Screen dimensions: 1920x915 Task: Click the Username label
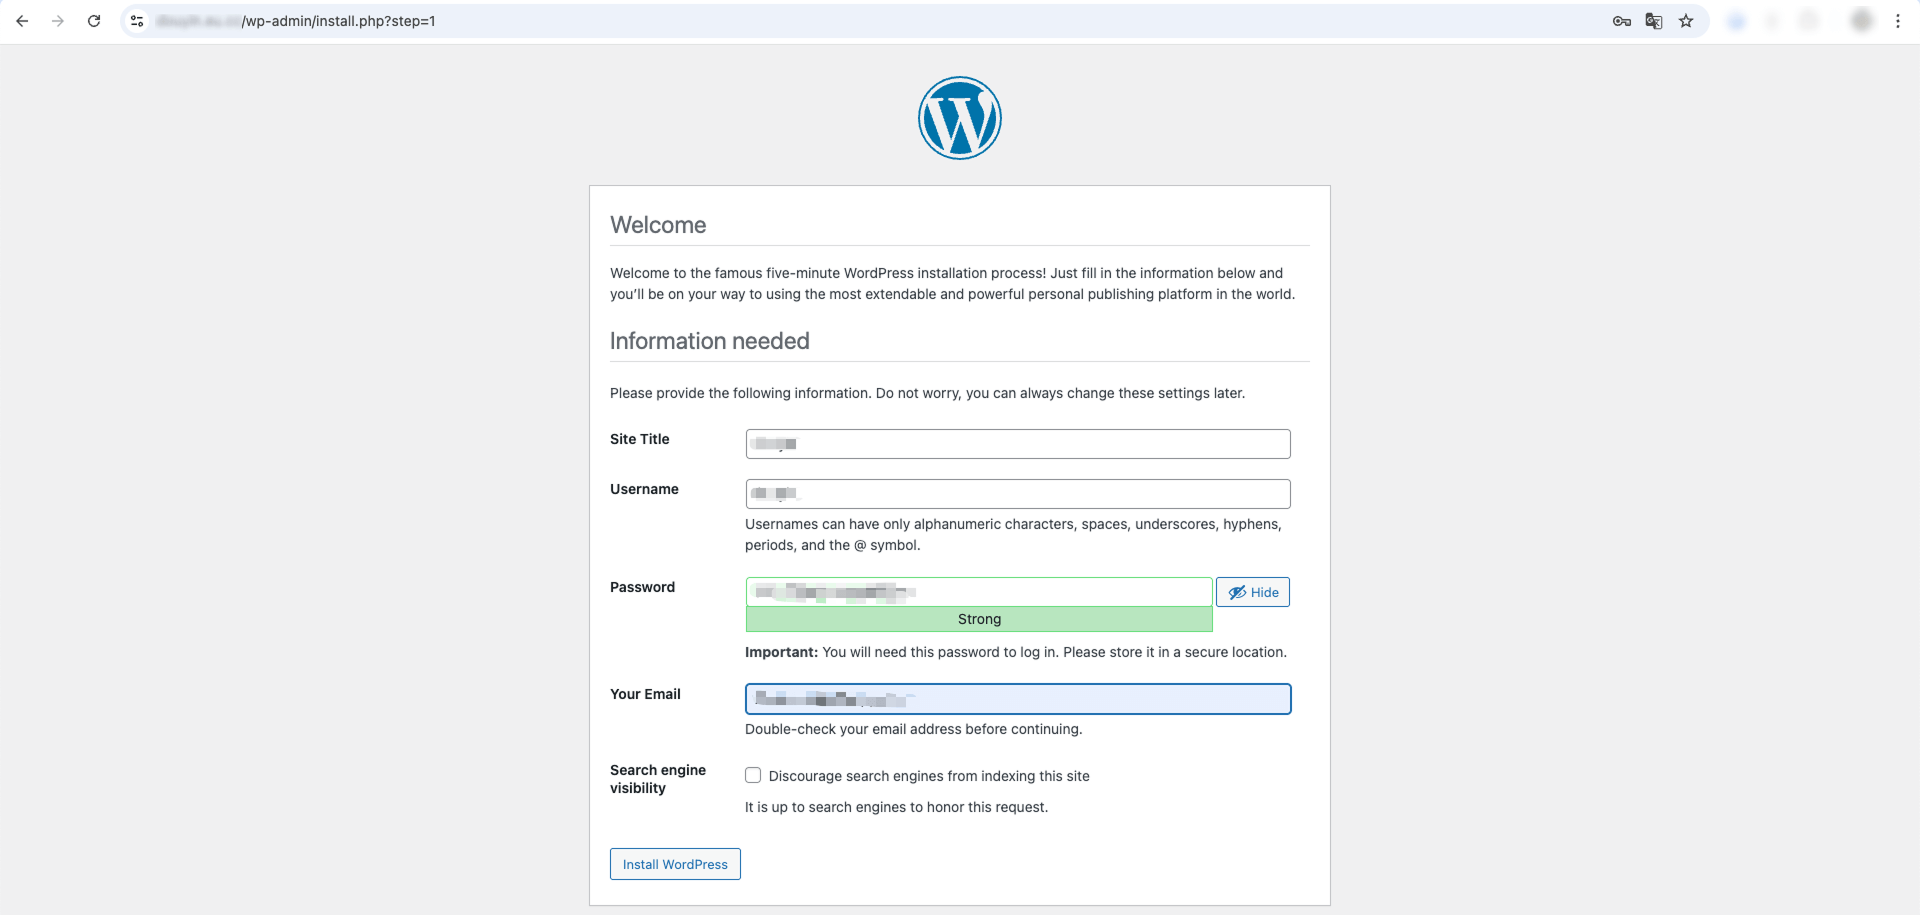[x=644, y=489]
